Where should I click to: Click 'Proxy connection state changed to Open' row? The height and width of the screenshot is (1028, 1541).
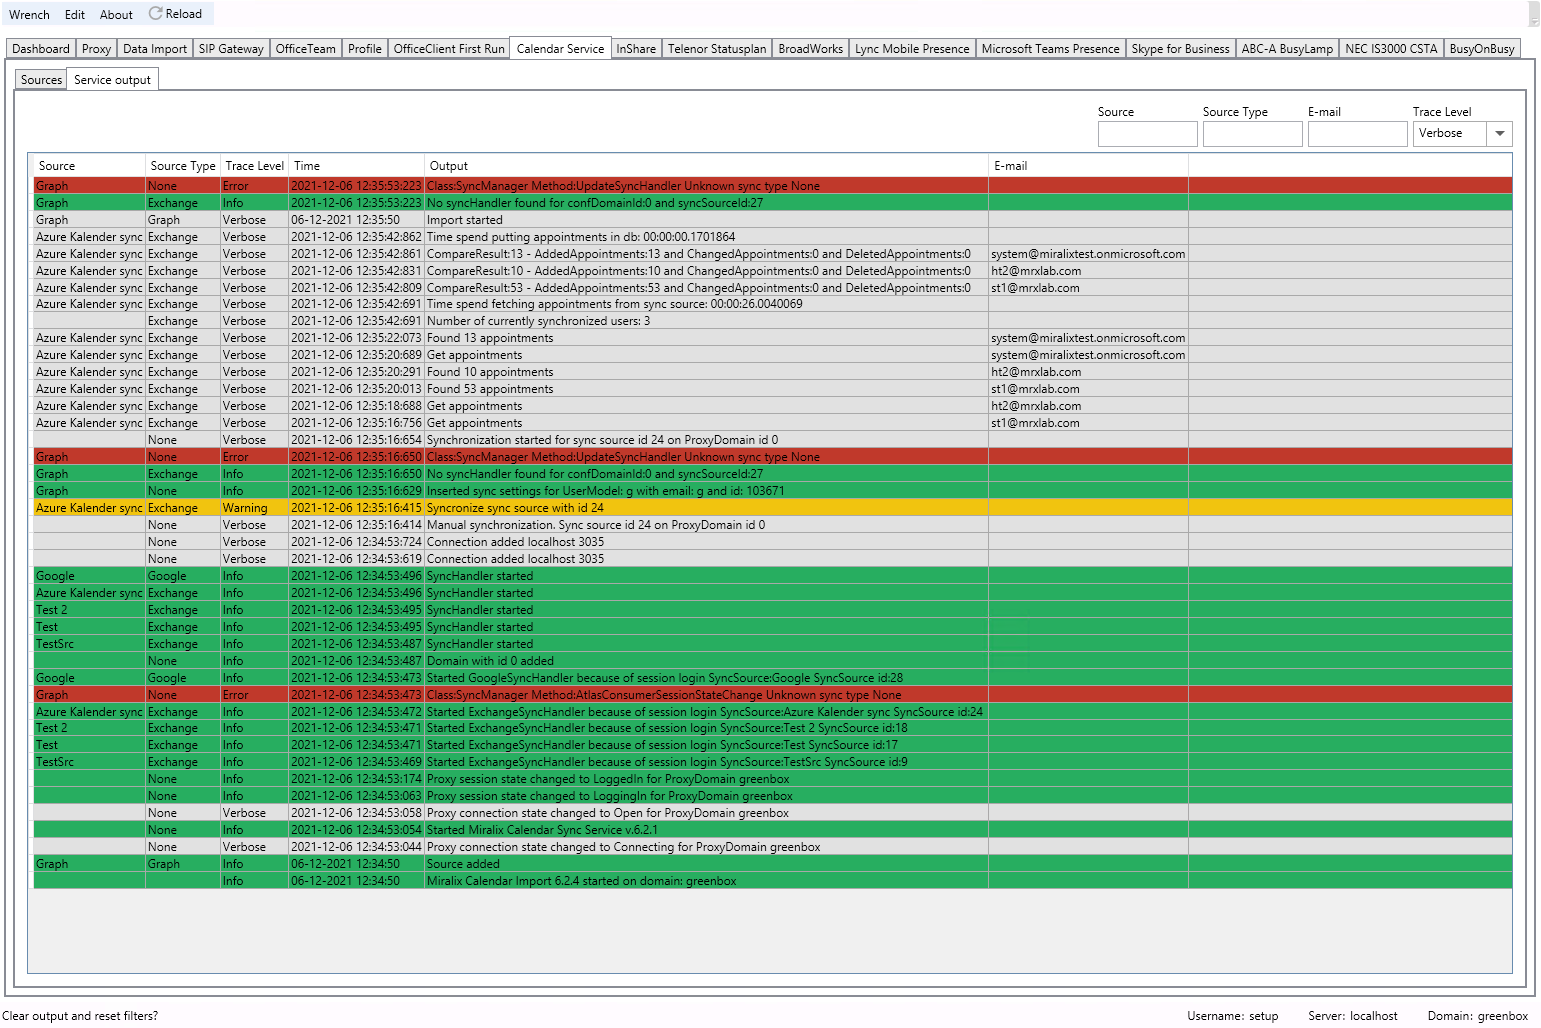(x=772, y=813)
